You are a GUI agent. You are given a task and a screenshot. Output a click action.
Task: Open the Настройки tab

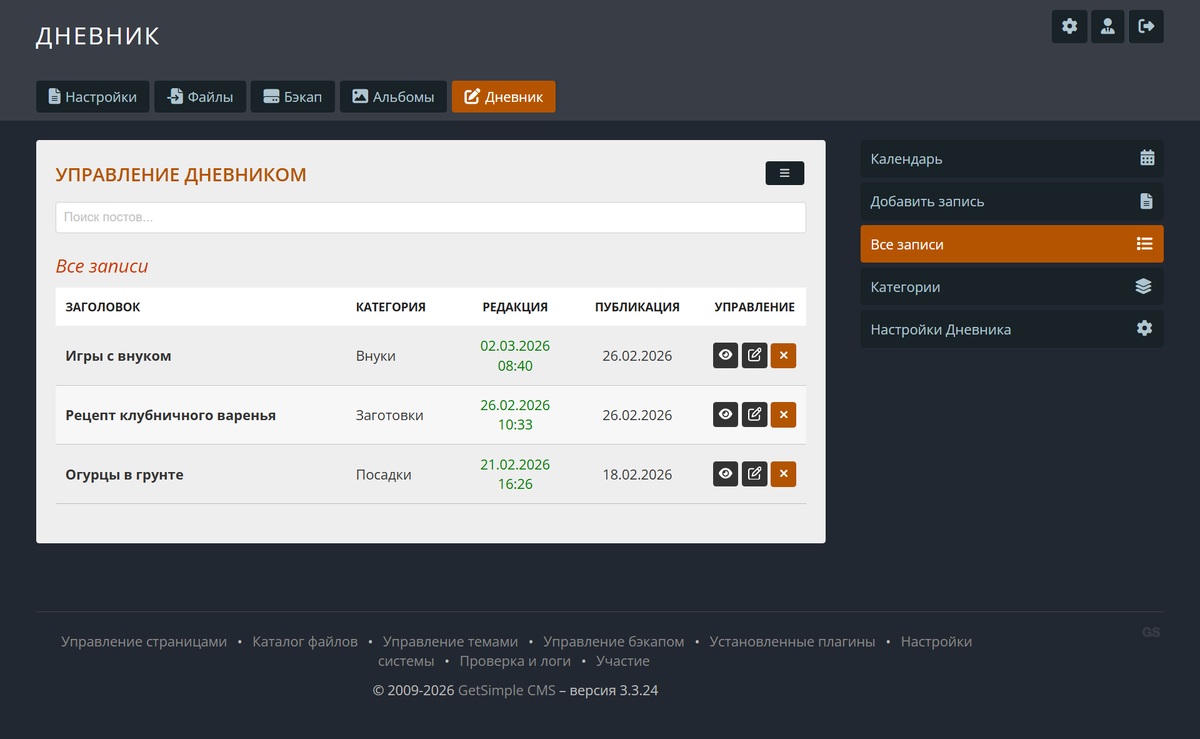93,97
